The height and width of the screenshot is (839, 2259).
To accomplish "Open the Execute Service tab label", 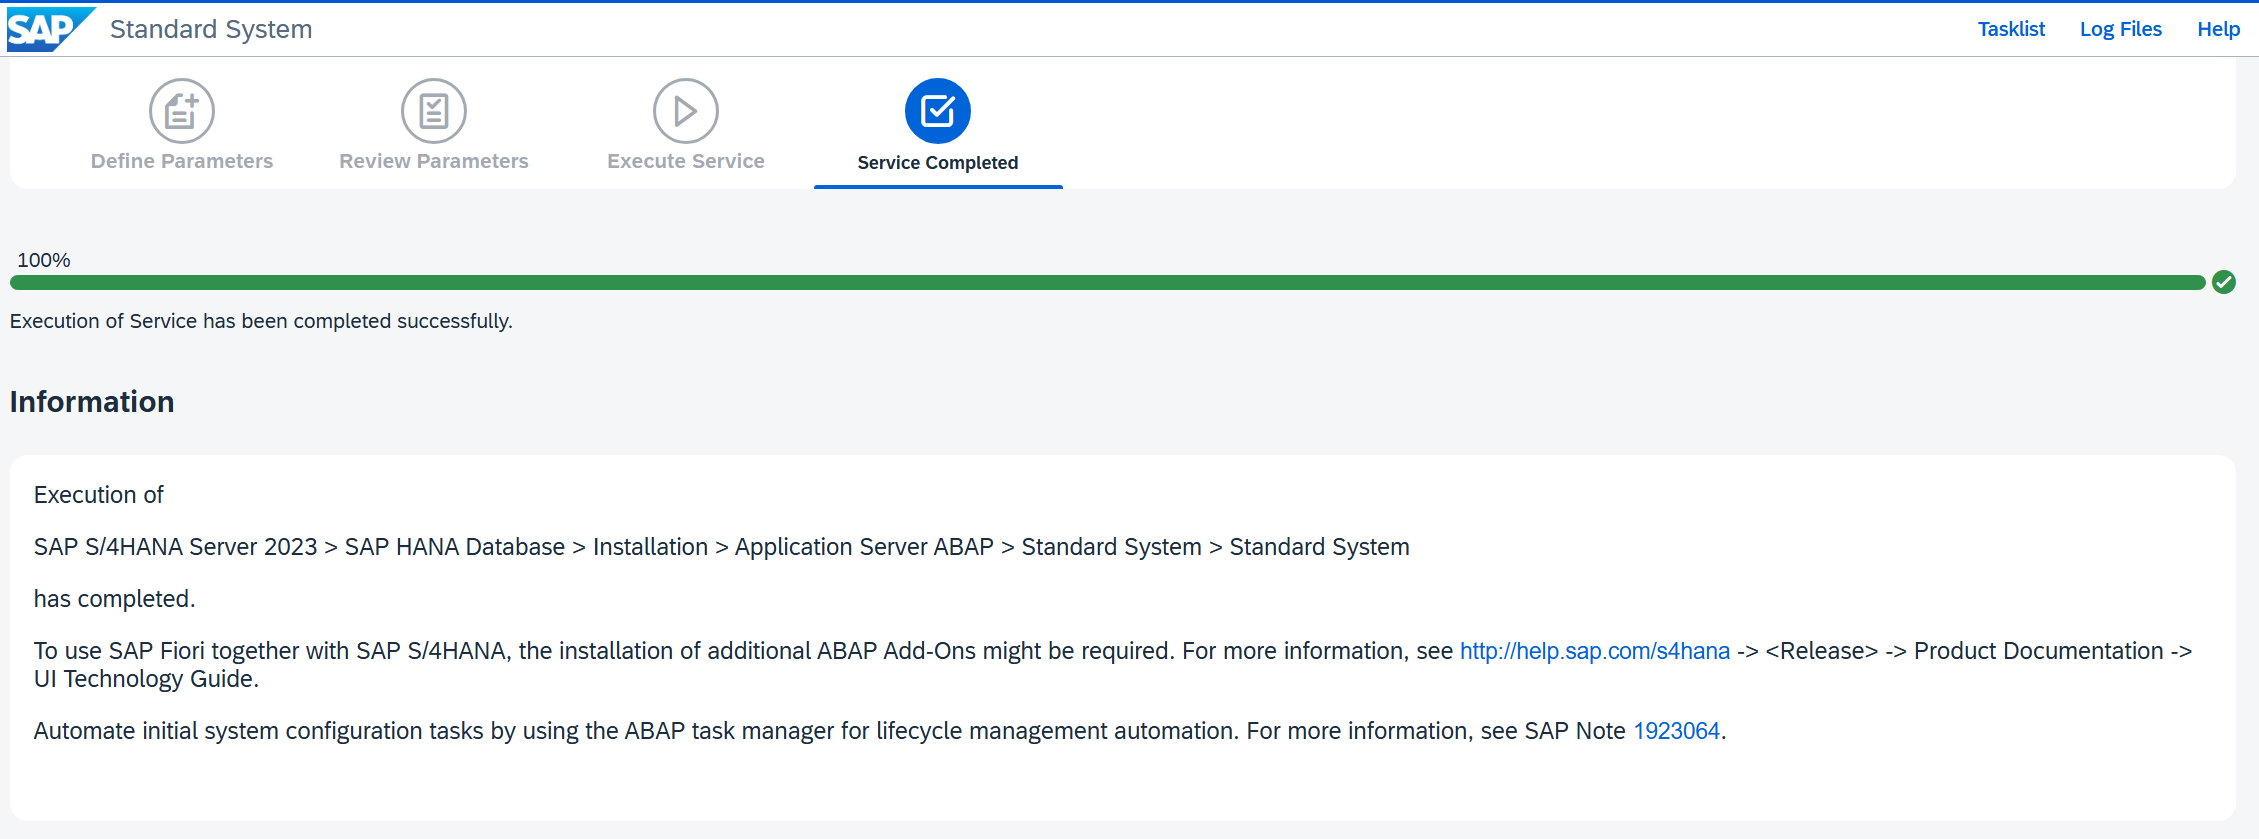I will [x=686, y=161].
